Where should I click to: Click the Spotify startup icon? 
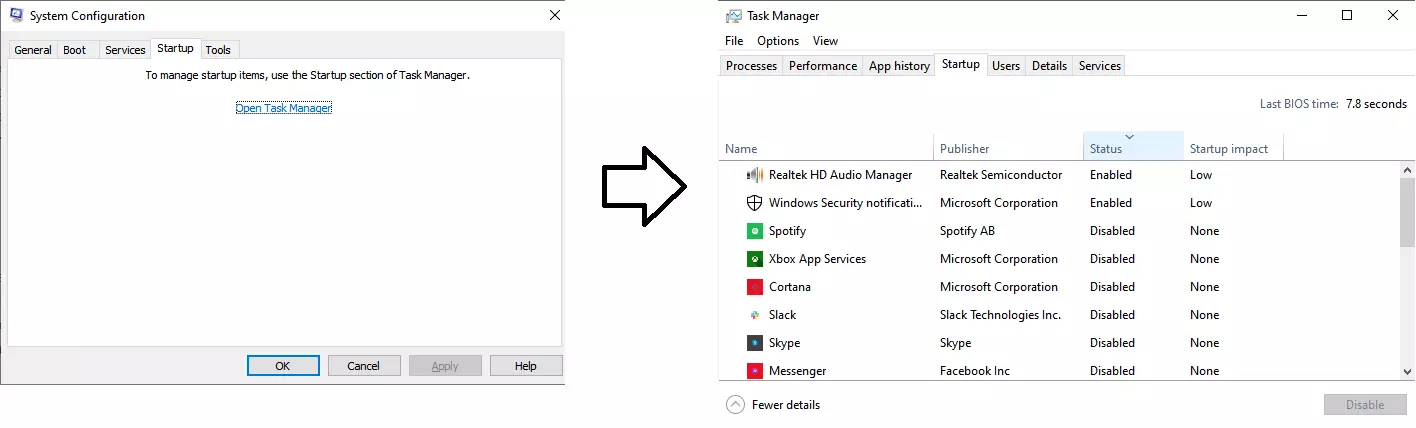(x=755, y=231)
